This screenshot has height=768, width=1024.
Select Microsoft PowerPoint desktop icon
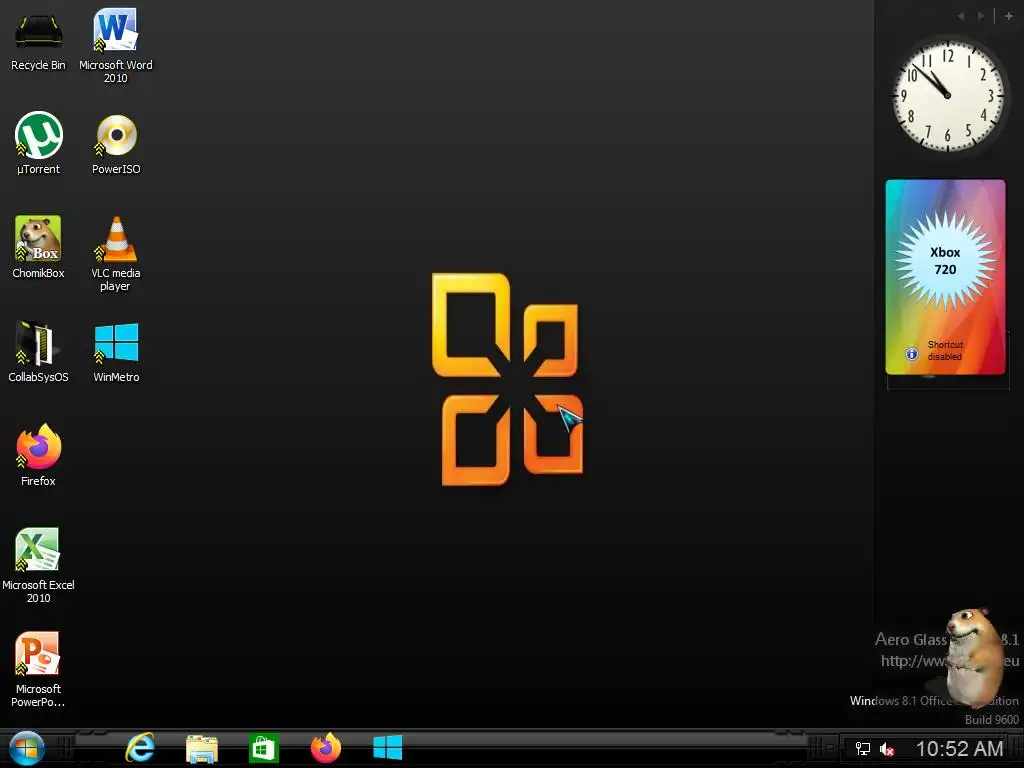(39, 669)
